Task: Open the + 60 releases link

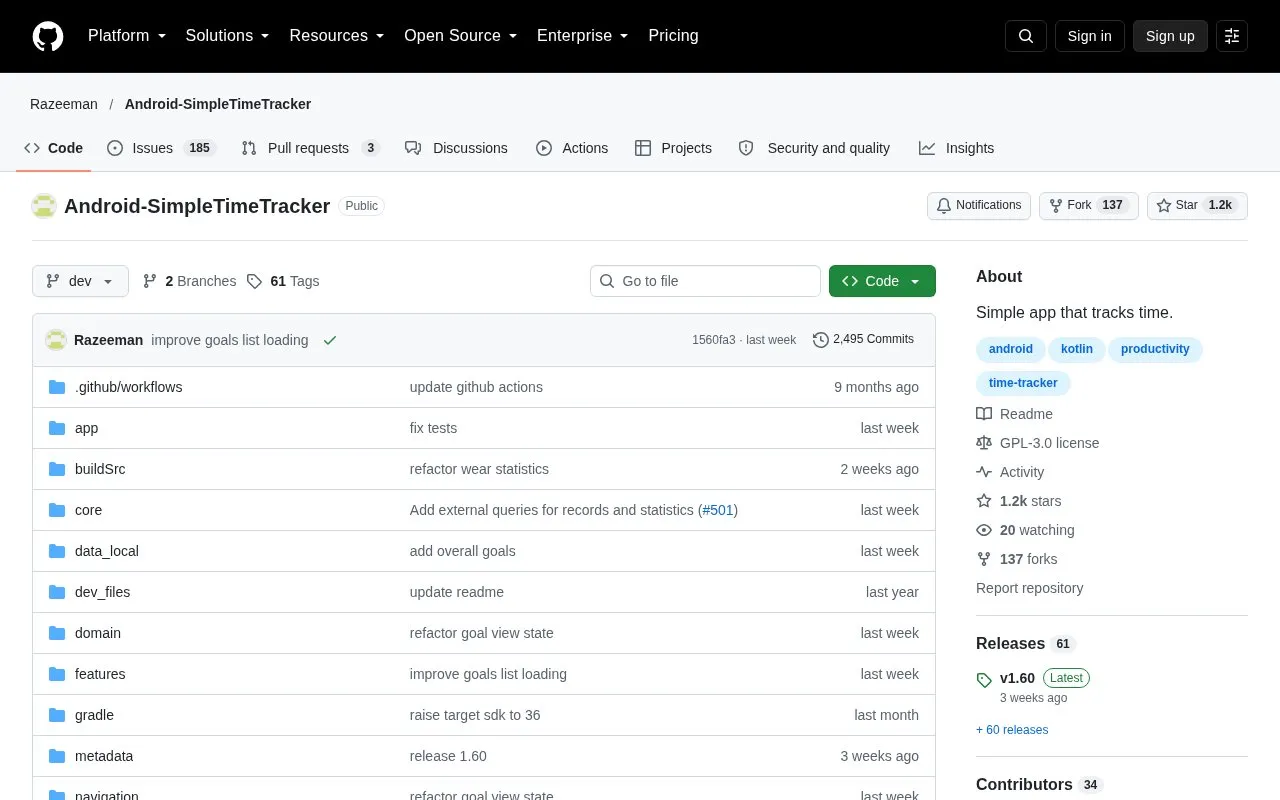Action: point(1012,730)
